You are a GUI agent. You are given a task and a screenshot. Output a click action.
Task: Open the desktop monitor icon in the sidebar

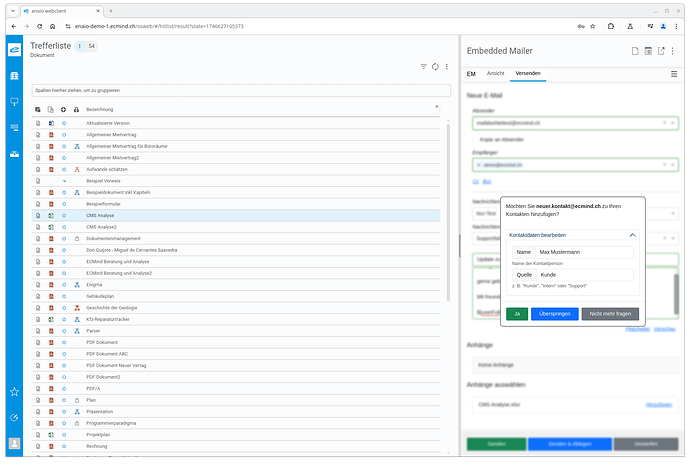(x=14, y=102)
